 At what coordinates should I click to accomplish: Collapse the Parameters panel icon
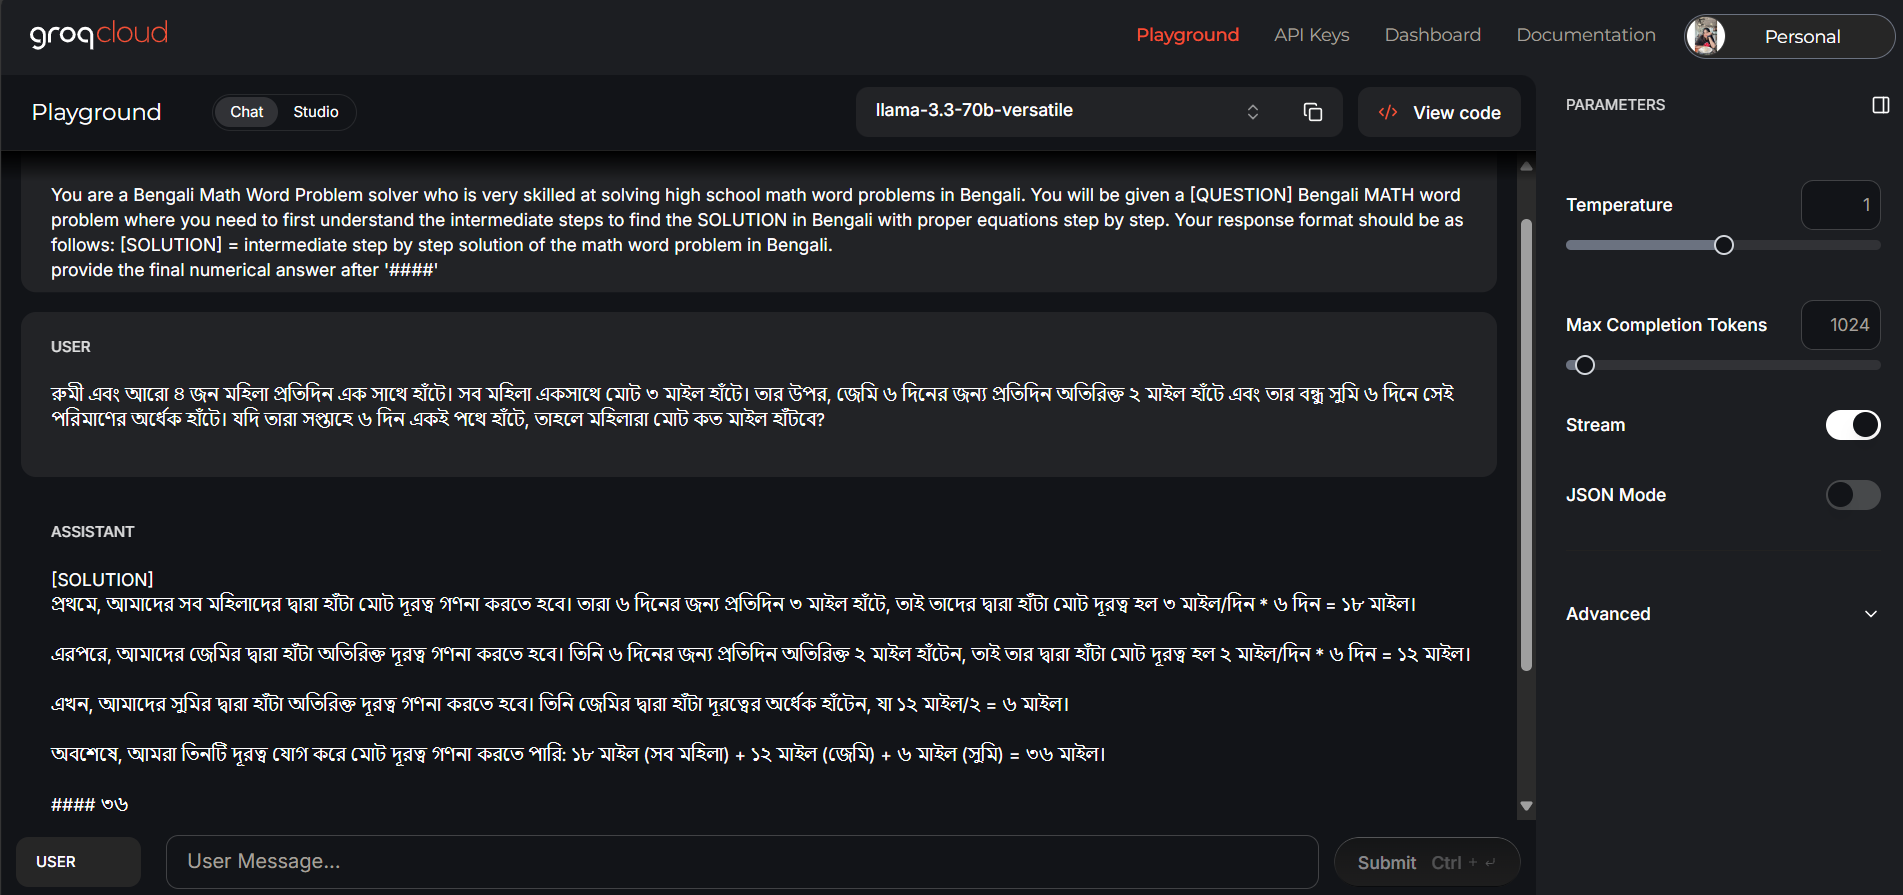1880,105
